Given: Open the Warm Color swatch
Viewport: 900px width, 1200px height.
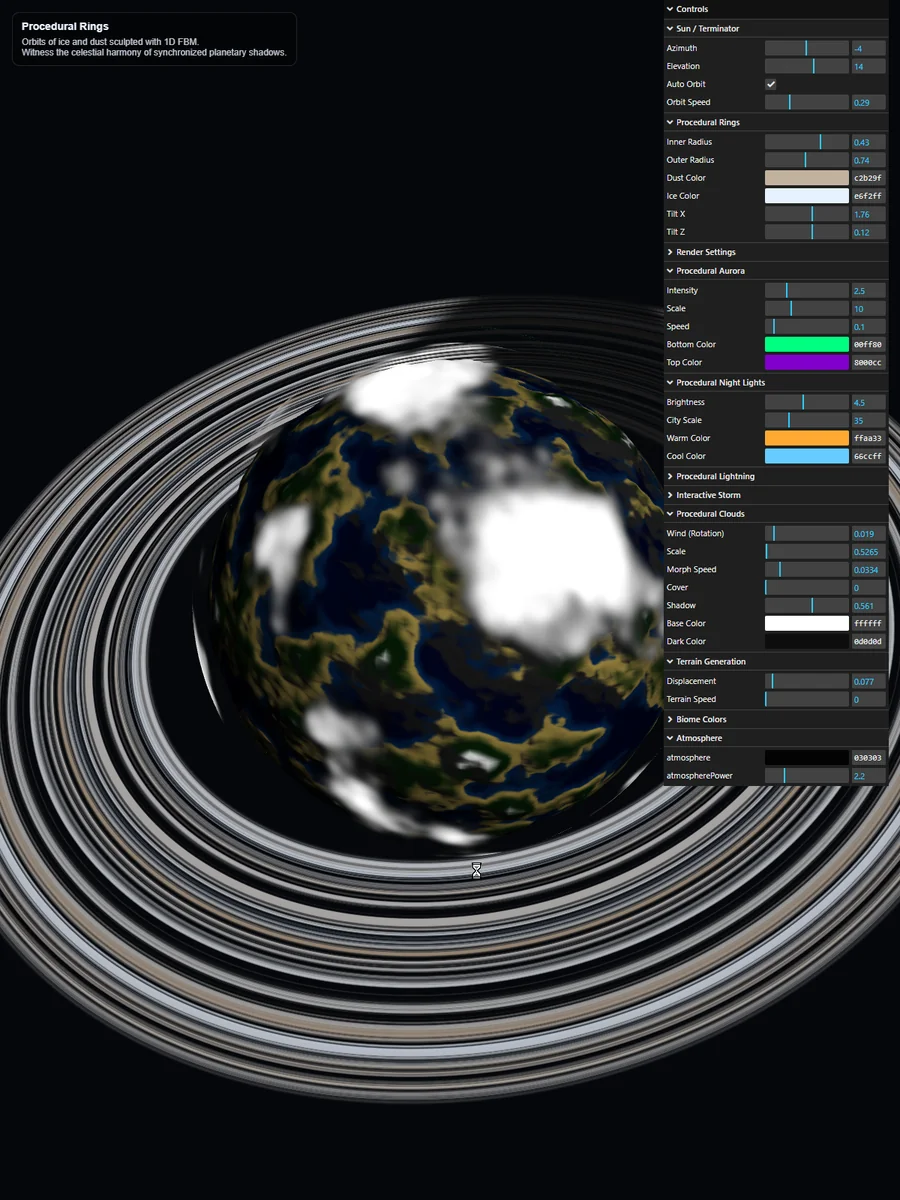Looking at the screenshot, I should [806, 438].
